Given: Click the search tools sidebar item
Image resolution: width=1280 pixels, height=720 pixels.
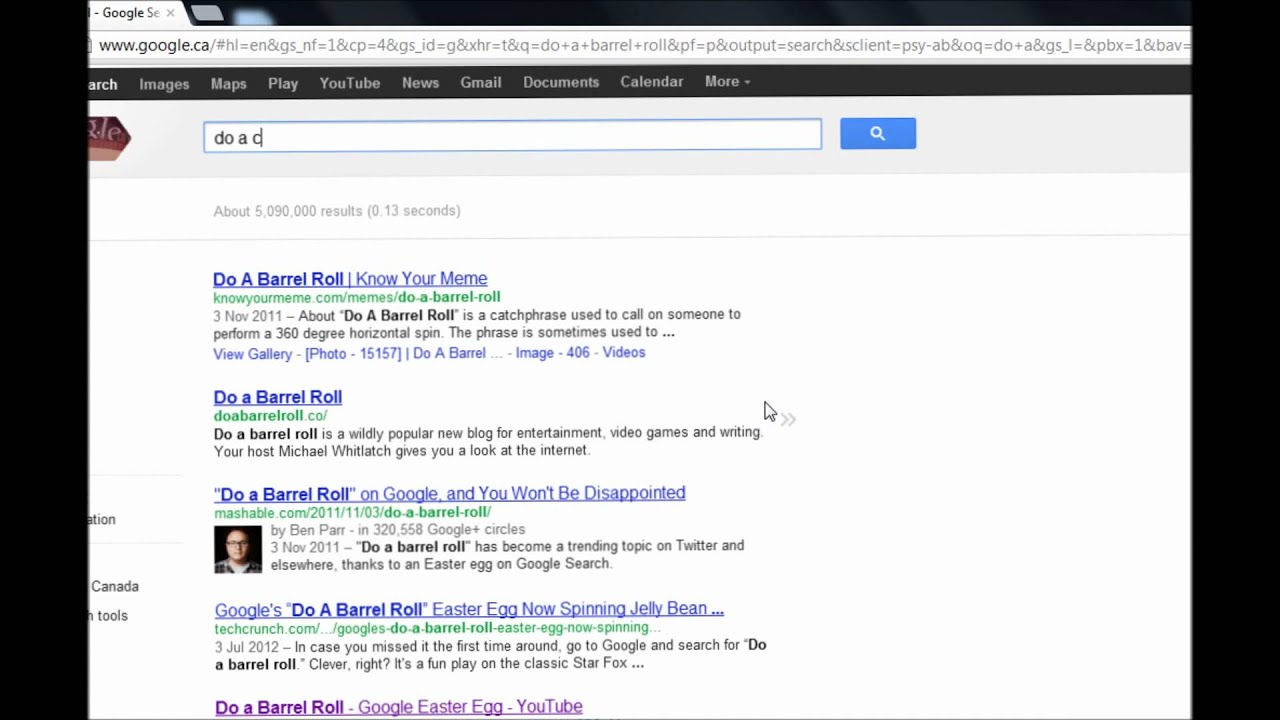Looking at the screenshot, I should click(109, 616).
